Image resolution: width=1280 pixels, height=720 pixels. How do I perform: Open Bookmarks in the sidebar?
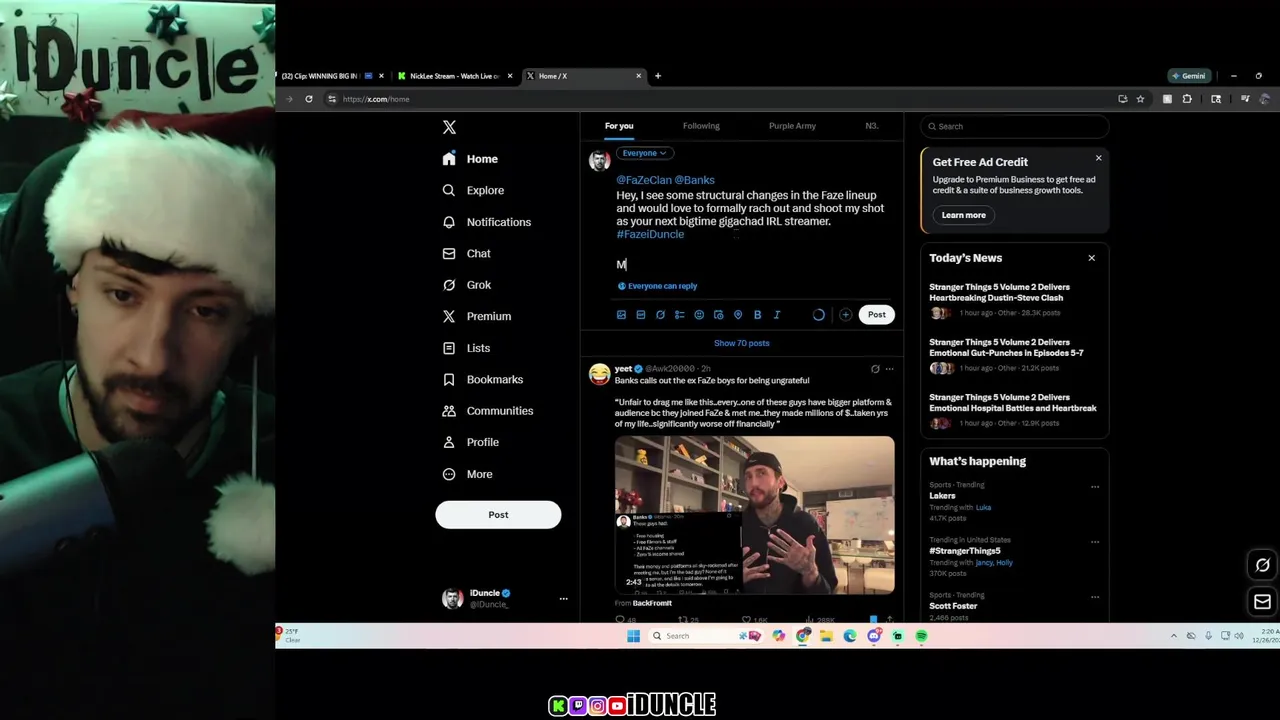click(x=483, y=379)
